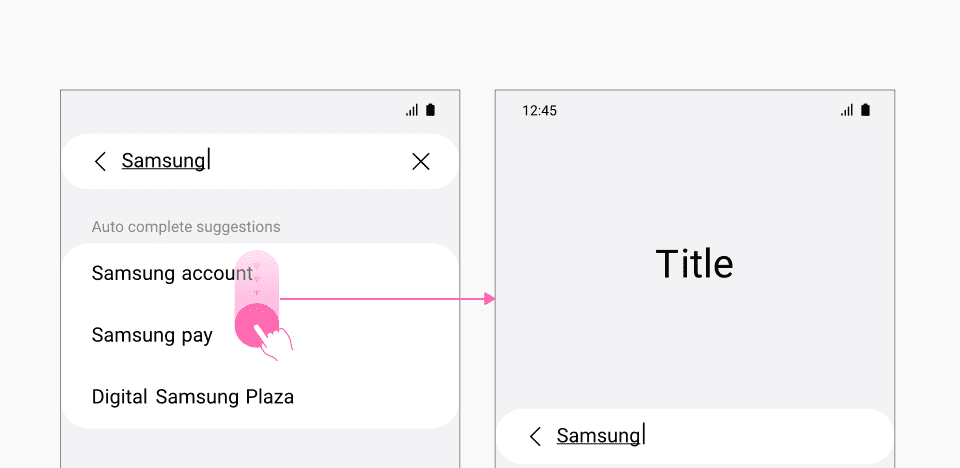
Task: Tap signal strength icon on left phone
Action: pyautogui.click(x=412, y=110)
